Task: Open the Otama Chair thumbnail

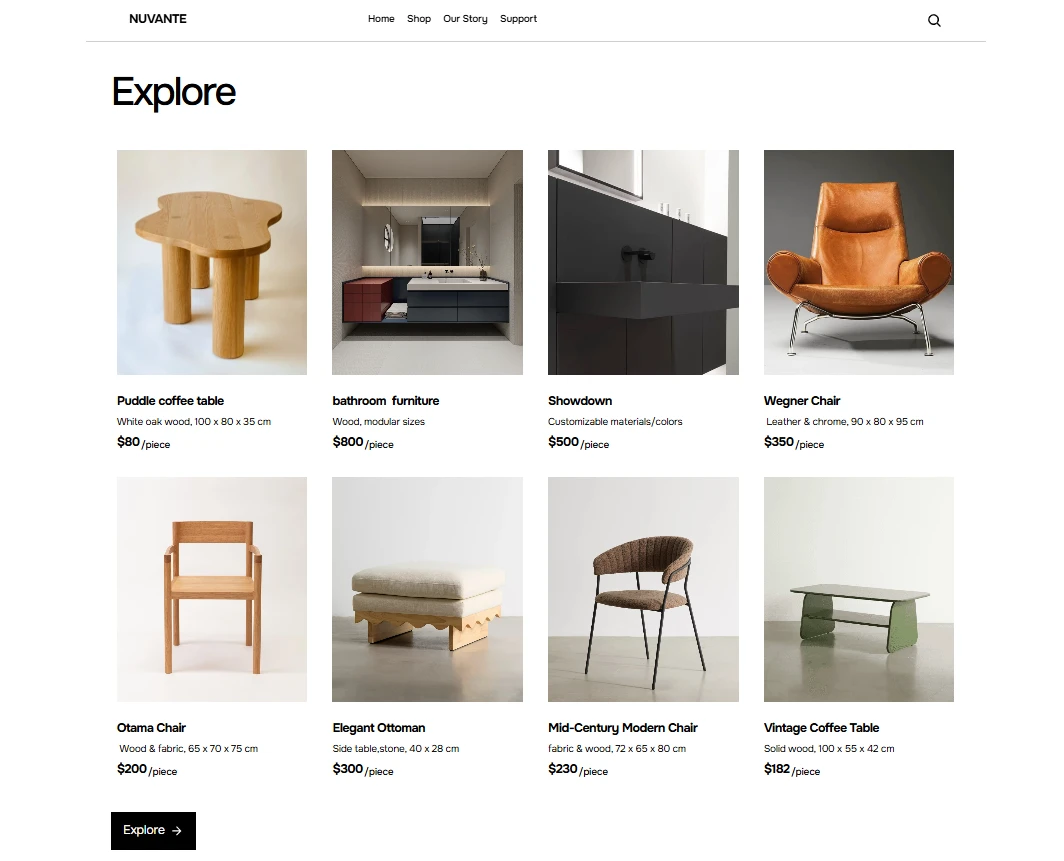Action: tap(212, 590)
